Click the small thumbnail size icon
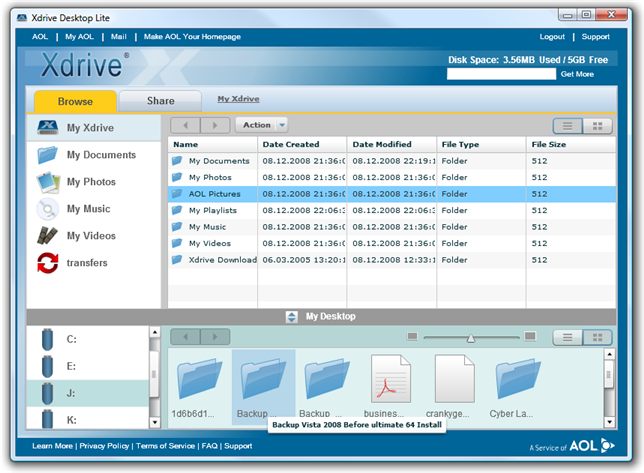The height and width of the screenshot is (473, 644). 412,336
